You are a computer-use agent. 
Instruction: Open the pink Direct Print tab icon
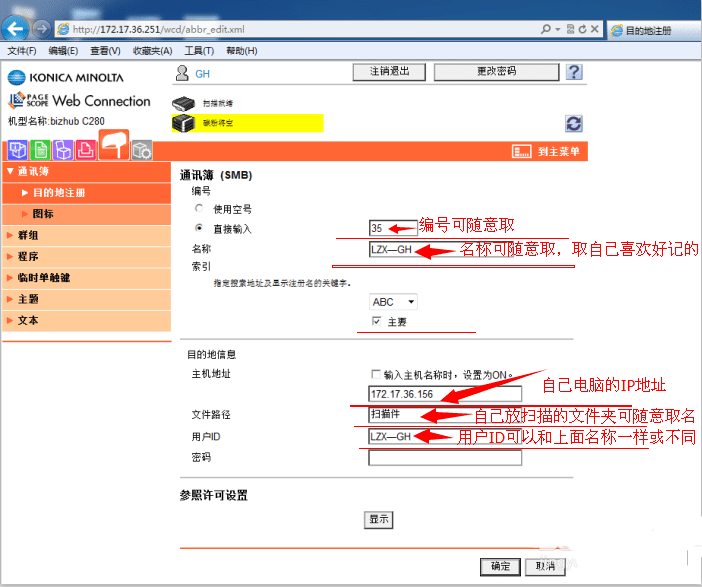pos(86,150)
